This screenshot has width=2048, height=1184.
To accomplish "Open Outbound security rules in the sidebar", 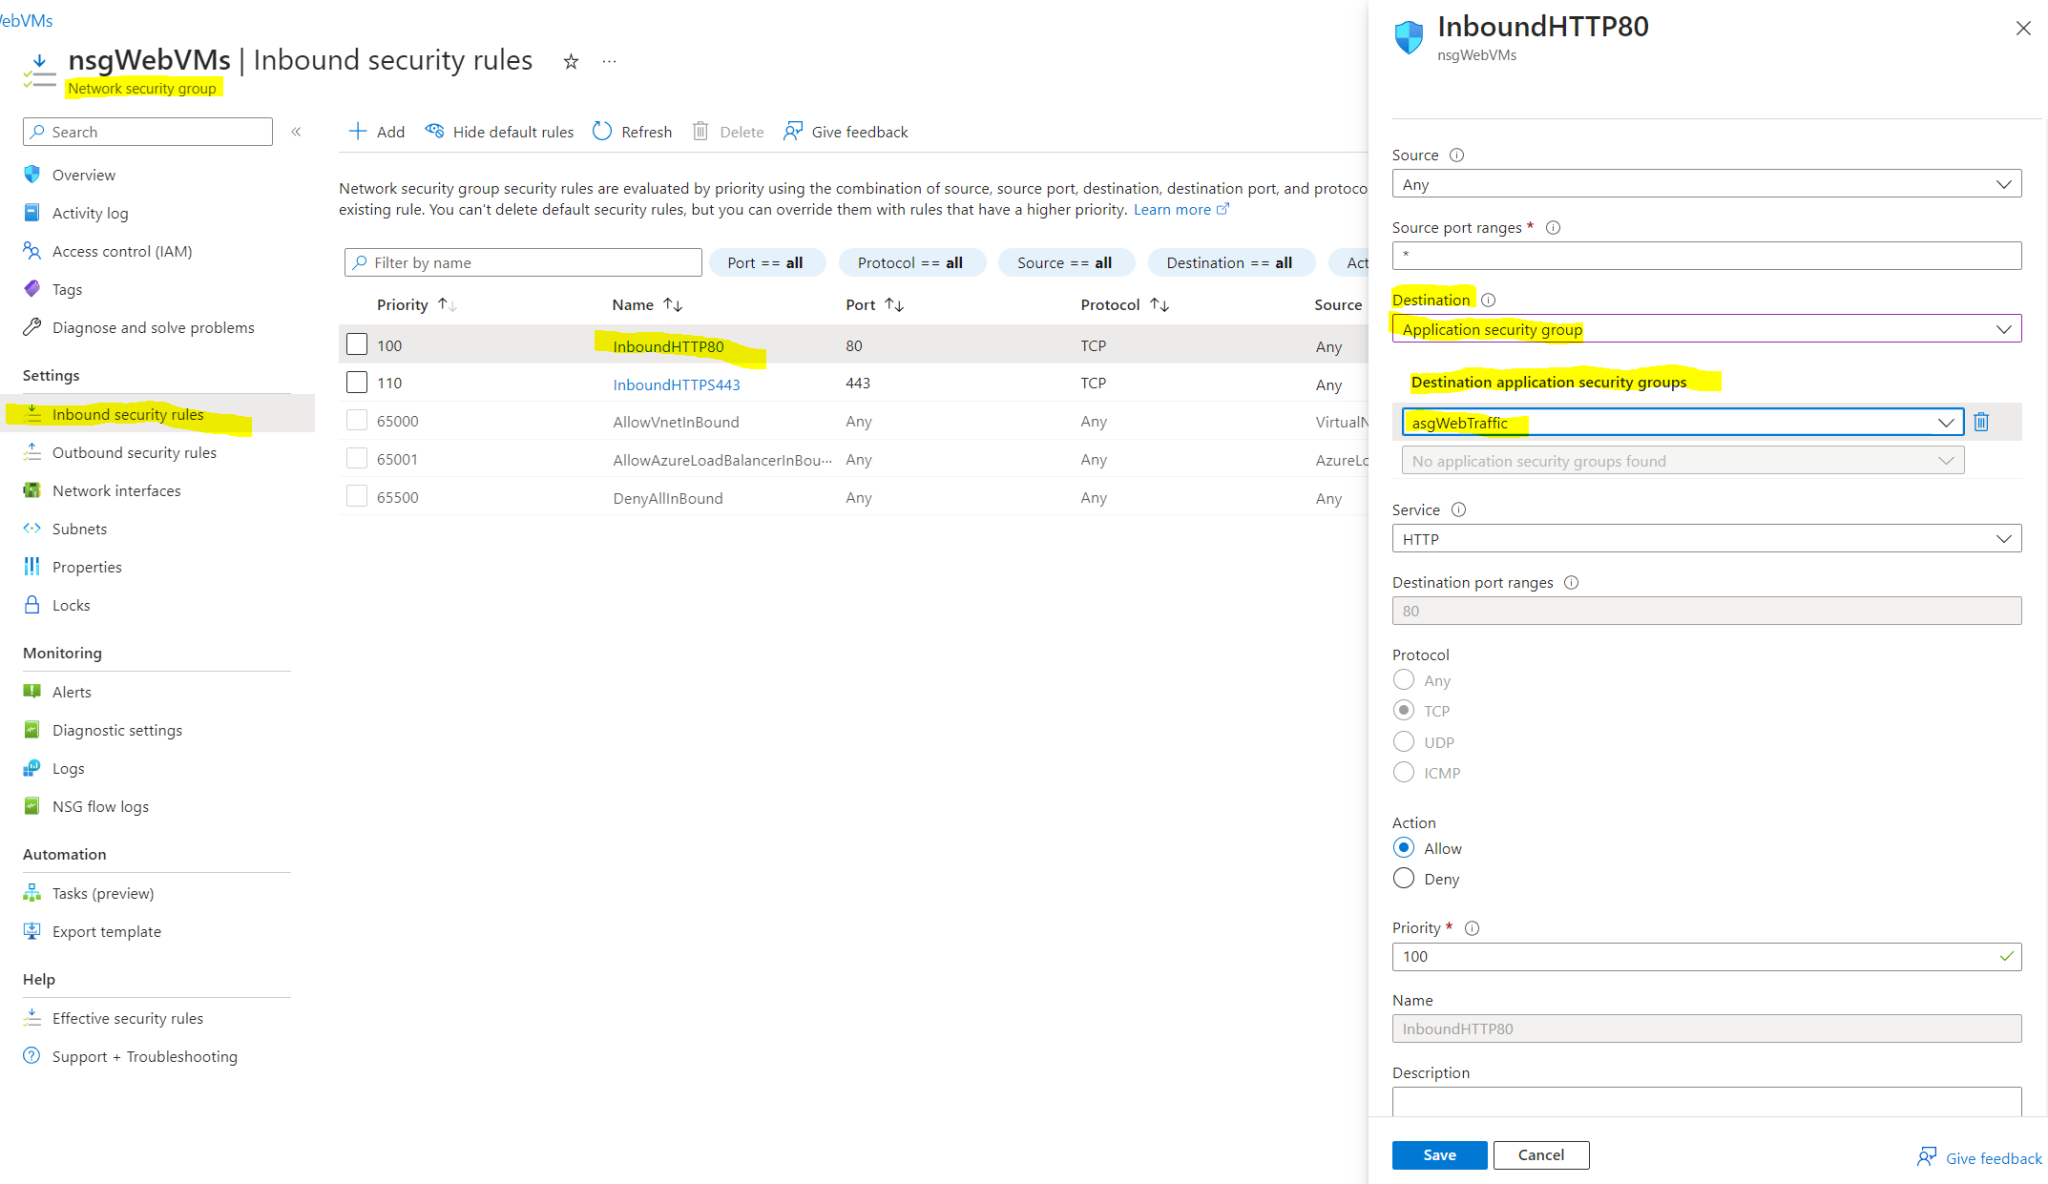I will (133, 452).
